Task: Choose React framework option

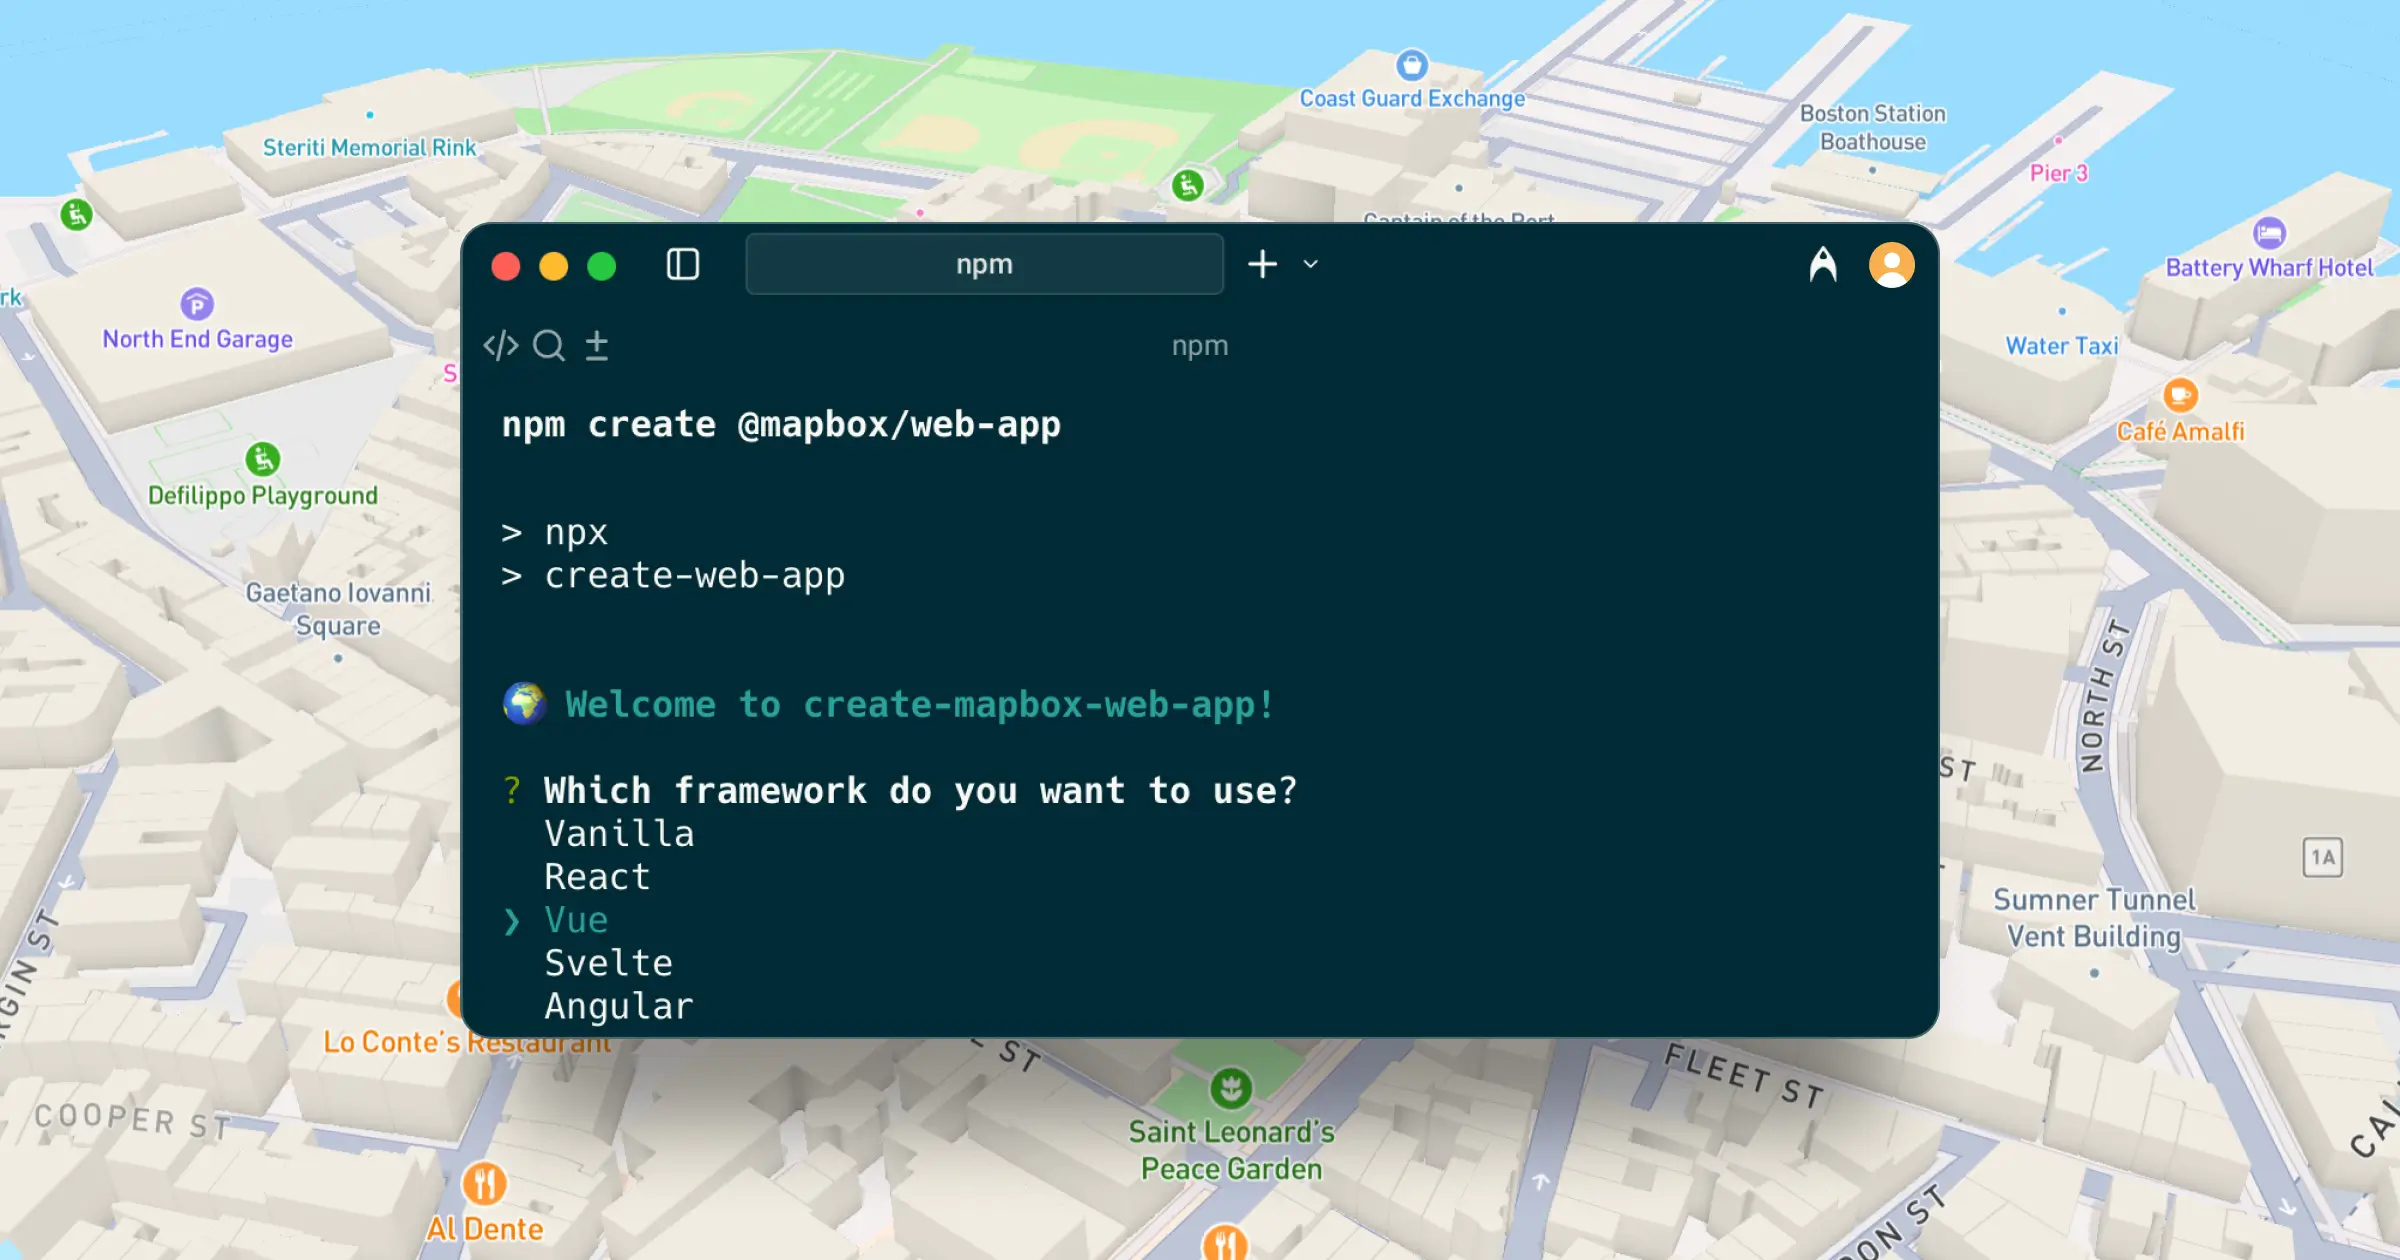Action: click(x=597, y=877)
